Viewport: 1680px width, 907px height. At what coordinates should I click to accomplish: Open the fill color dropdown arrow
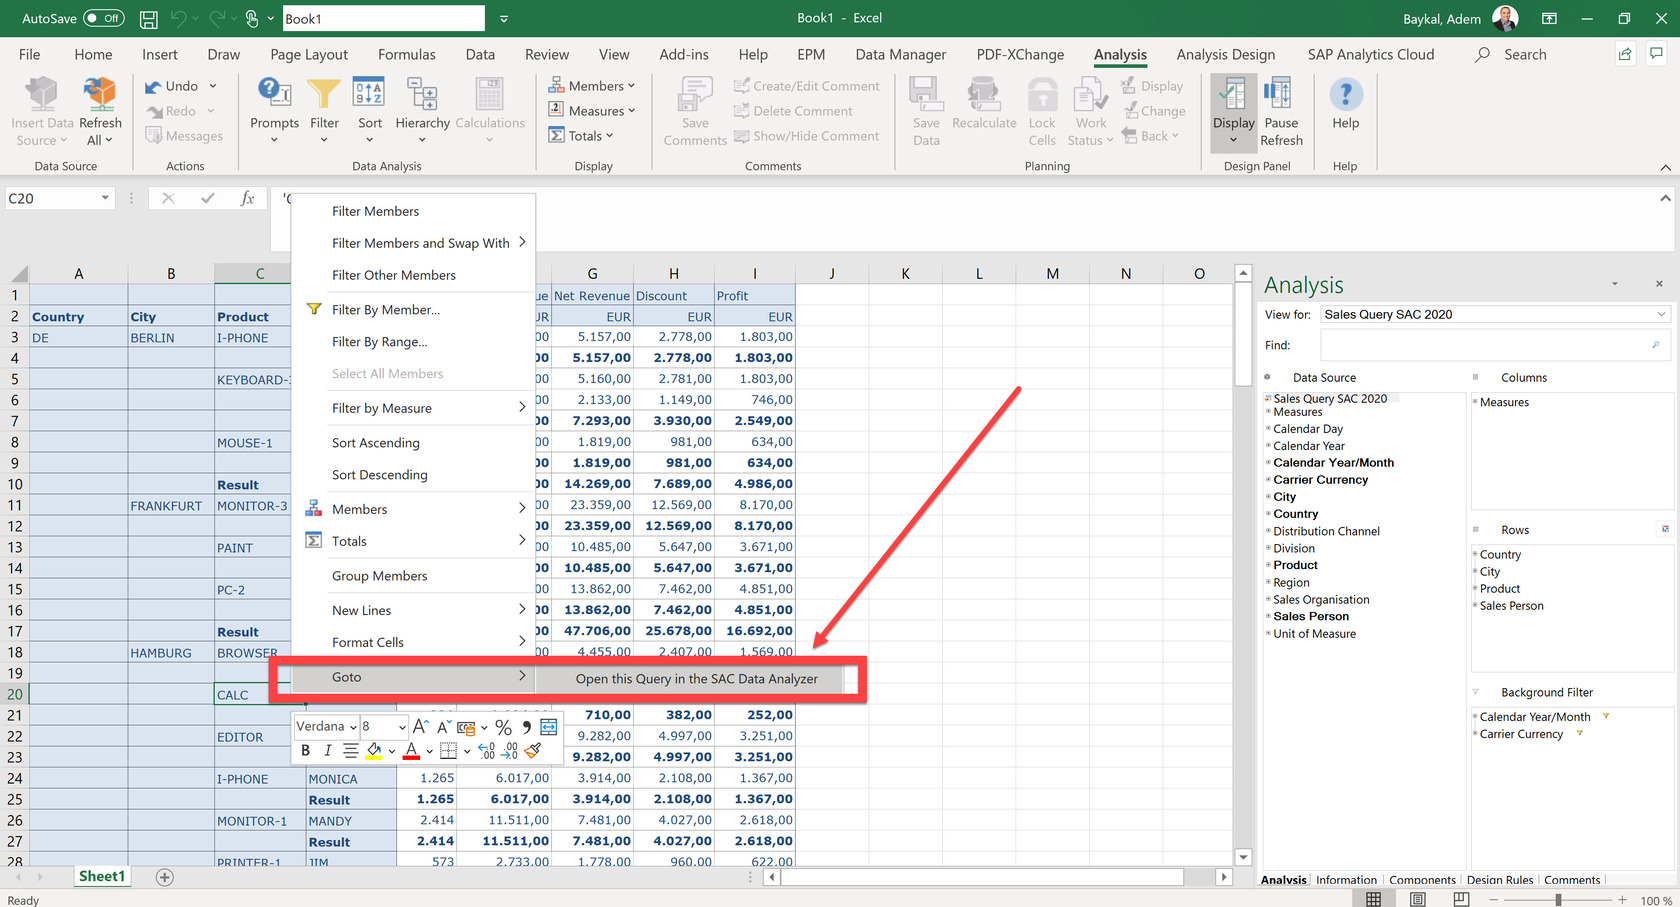391,751
